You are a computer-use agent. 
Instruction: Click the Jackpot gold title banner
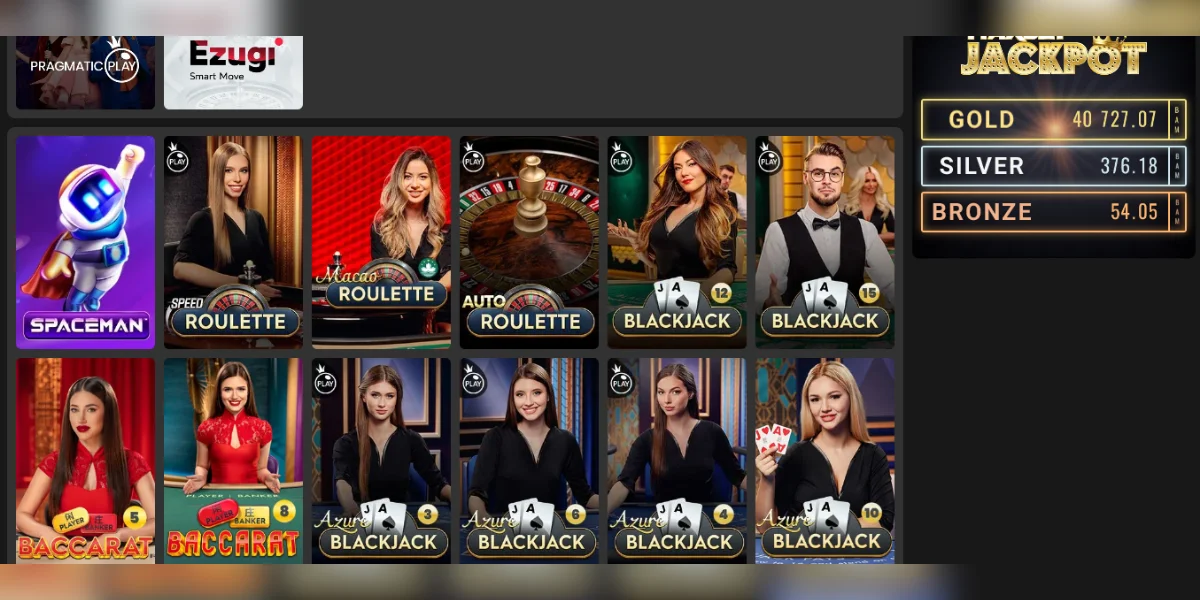[x=1053, y=56]
